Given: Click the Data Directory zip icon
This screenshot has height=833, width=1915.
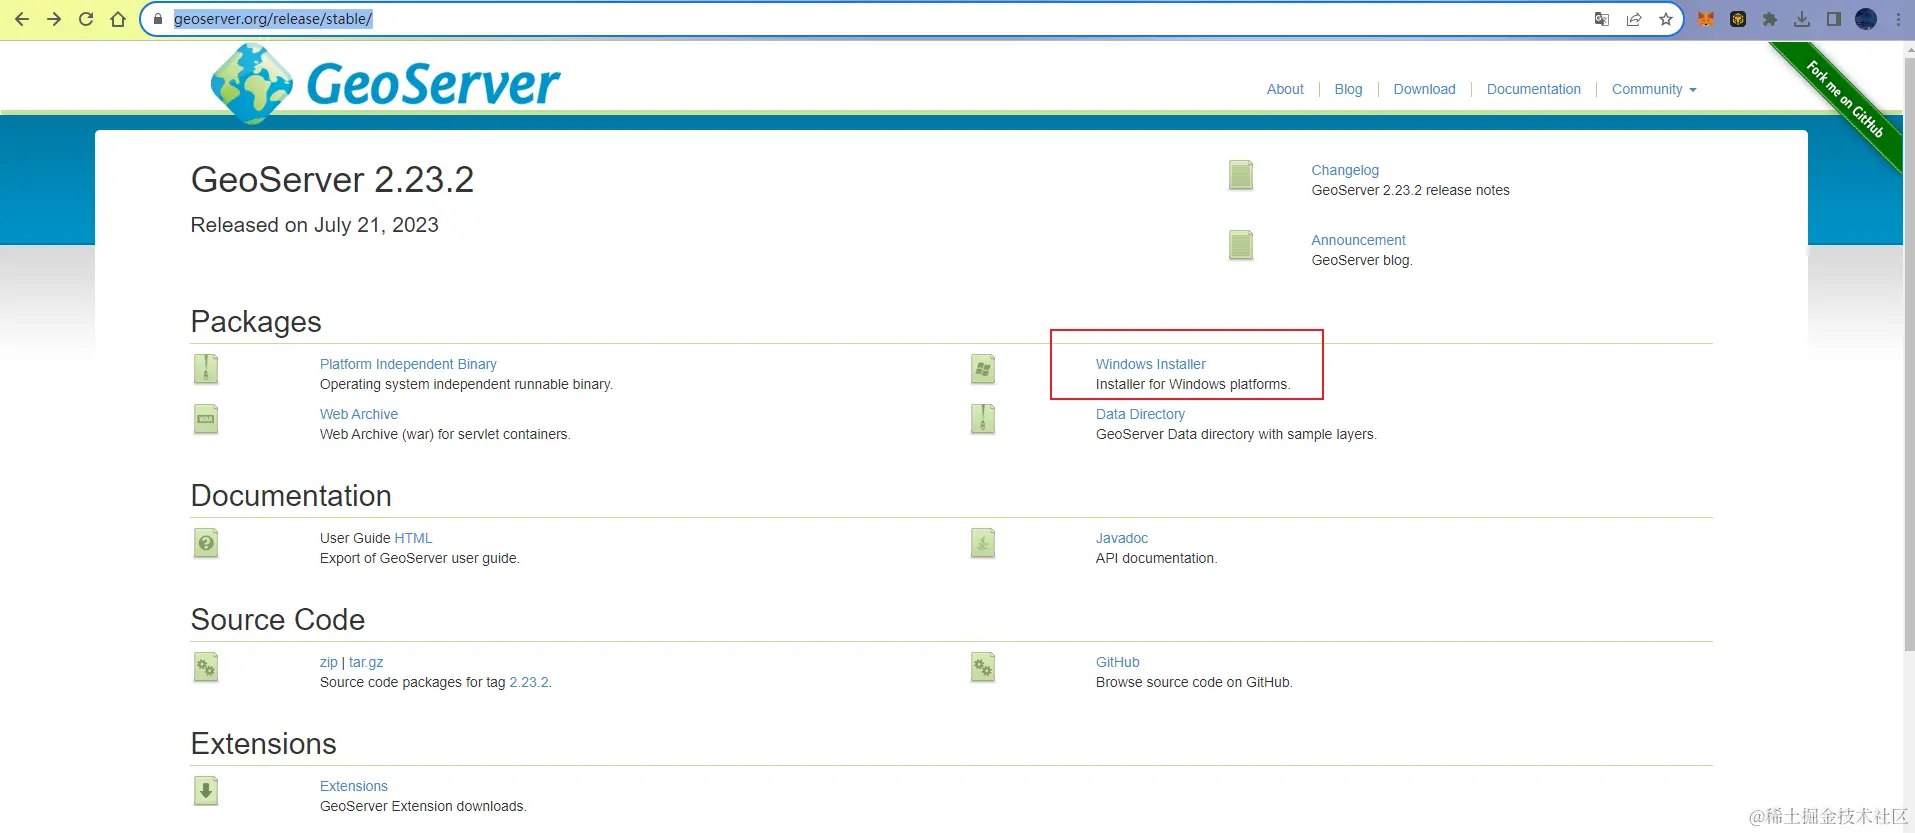Looking at the screenshot, I should [983, 419].
